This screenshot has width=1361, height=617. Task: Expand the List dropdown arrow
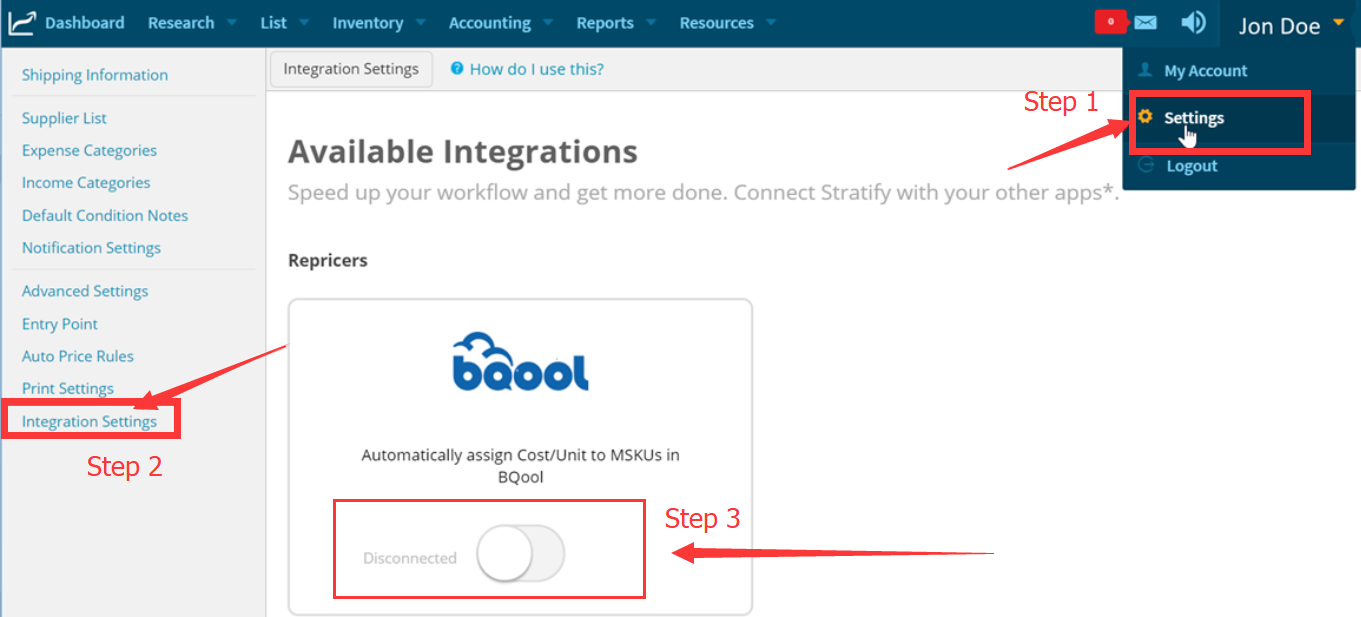[303, 23]
